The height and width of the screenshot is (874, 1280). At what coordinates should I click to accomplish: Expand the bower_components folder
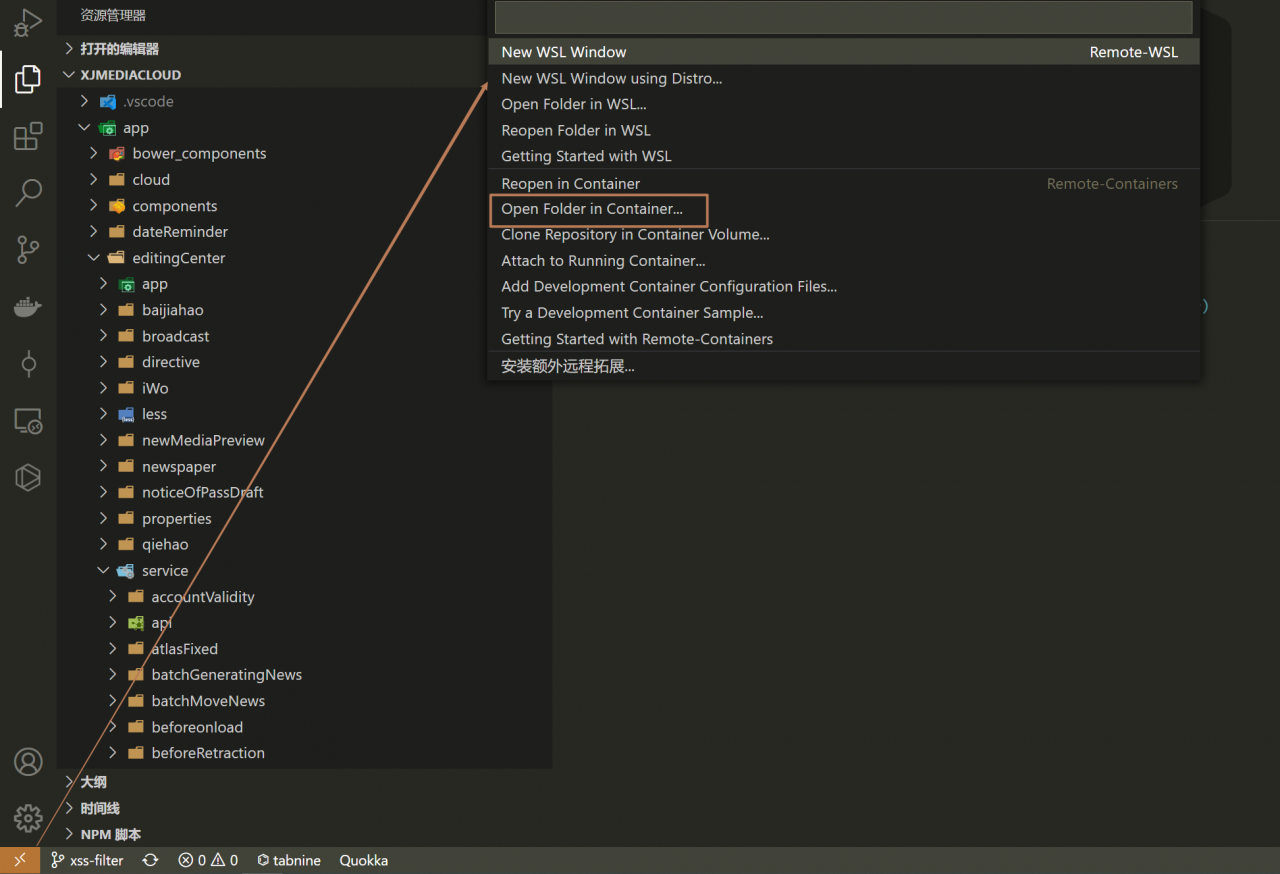click(x=304, y=154)
